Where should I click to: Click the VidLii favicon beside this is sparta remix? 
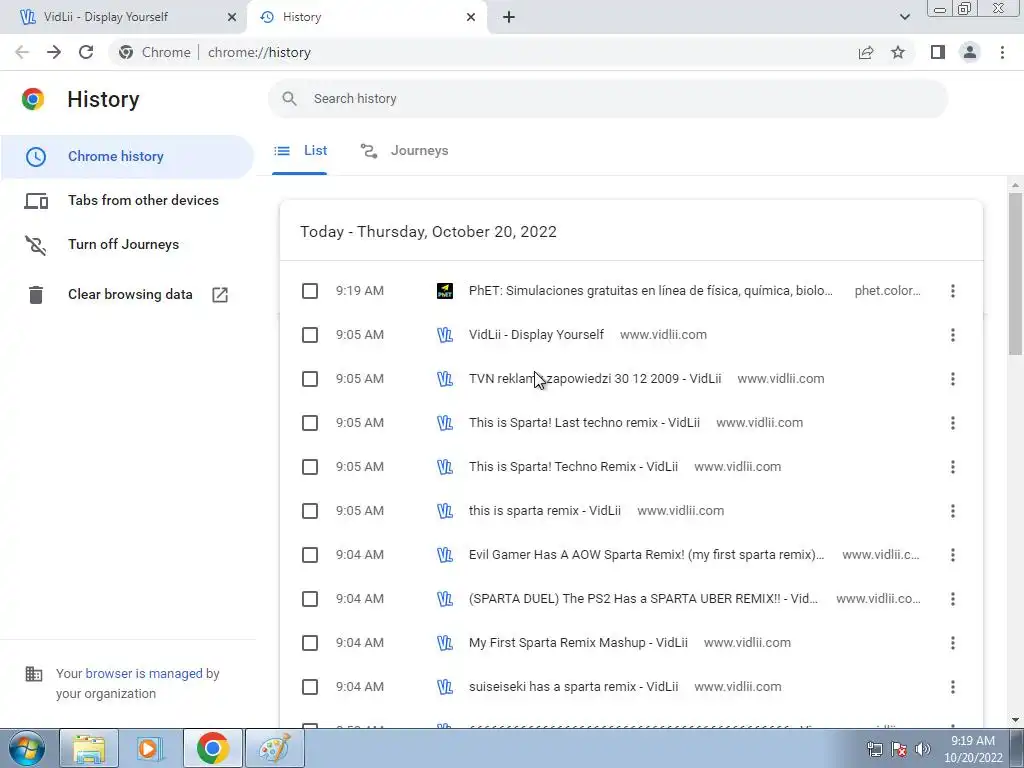tap(445, 511)
